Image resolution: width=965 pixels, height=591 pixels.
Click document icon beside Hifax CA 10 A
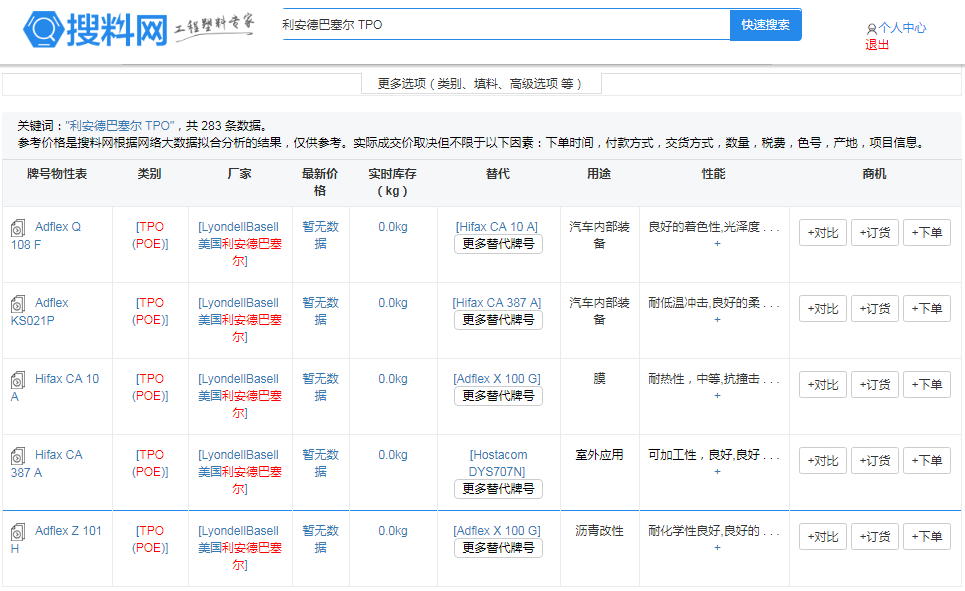[18, 380]
